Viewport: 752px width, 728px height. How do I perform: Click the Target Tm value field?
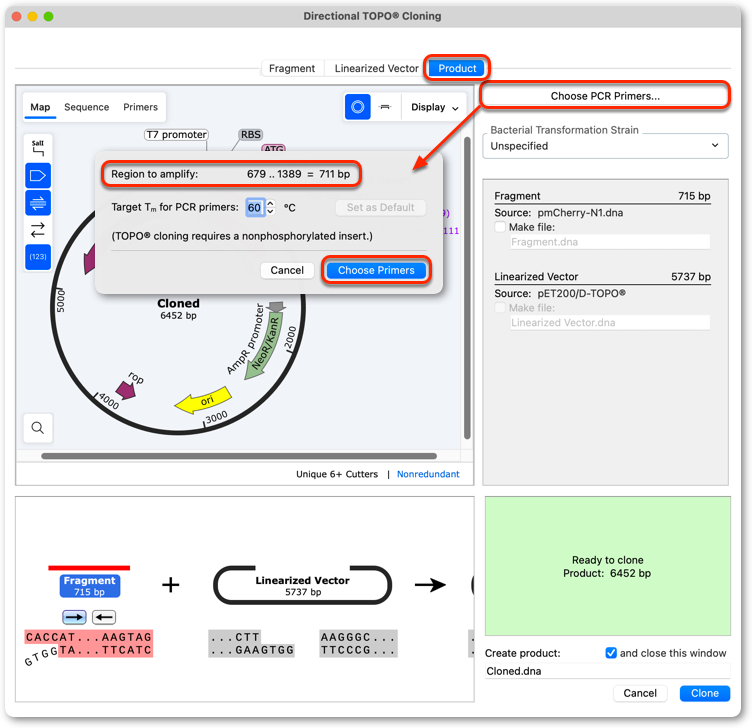tap(255, 207)
